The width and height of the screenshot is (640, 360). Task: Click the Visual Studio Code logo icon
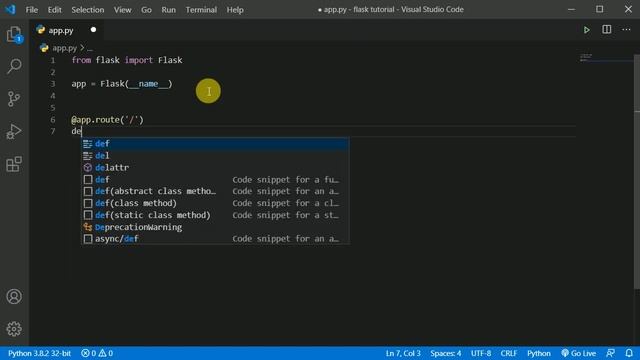pyautogui.click(x=10, y=9)
